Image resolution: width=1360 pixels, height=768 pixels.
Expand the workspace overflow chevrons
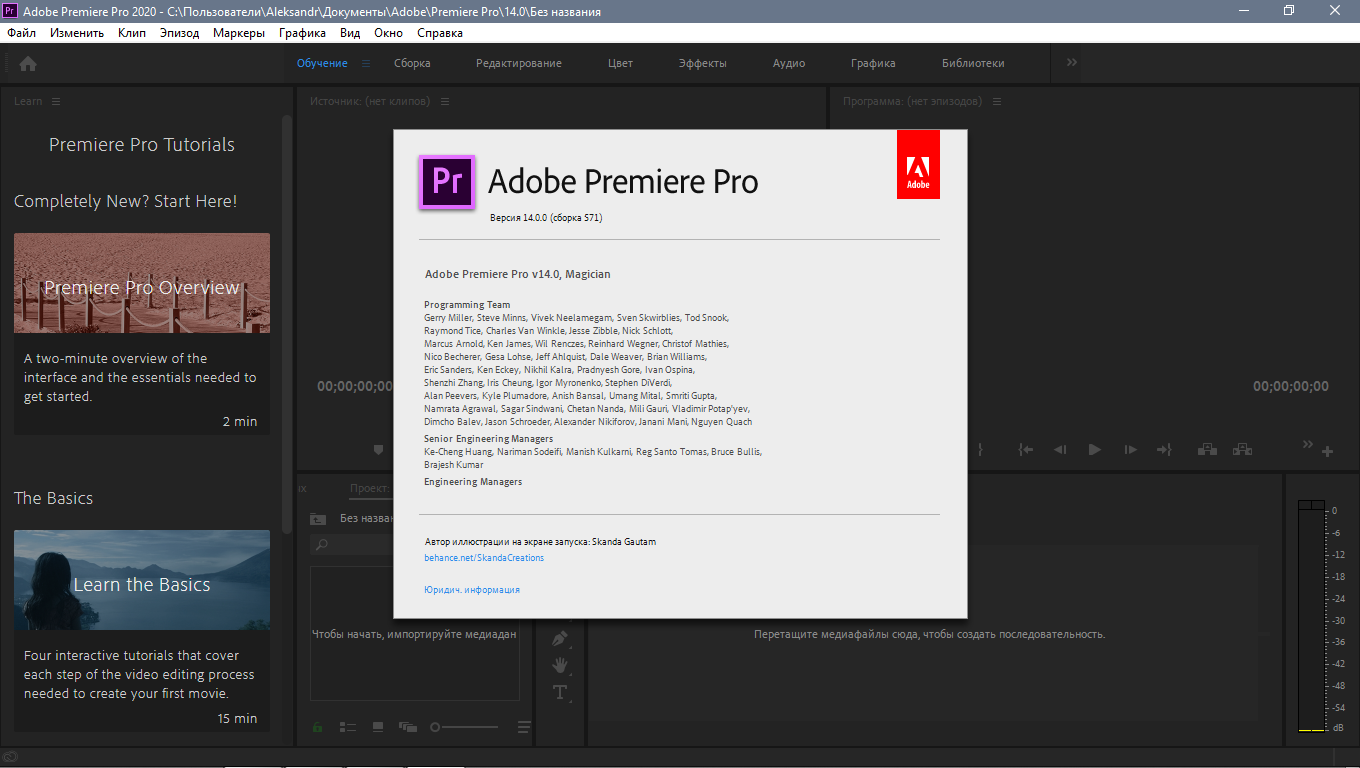pyautogui.click(x=1072, y=63)
